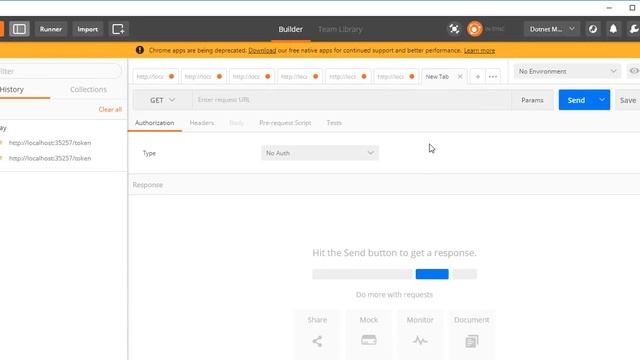
Task: Open second localhost:35257/token history entry
Action: [50, 158]
